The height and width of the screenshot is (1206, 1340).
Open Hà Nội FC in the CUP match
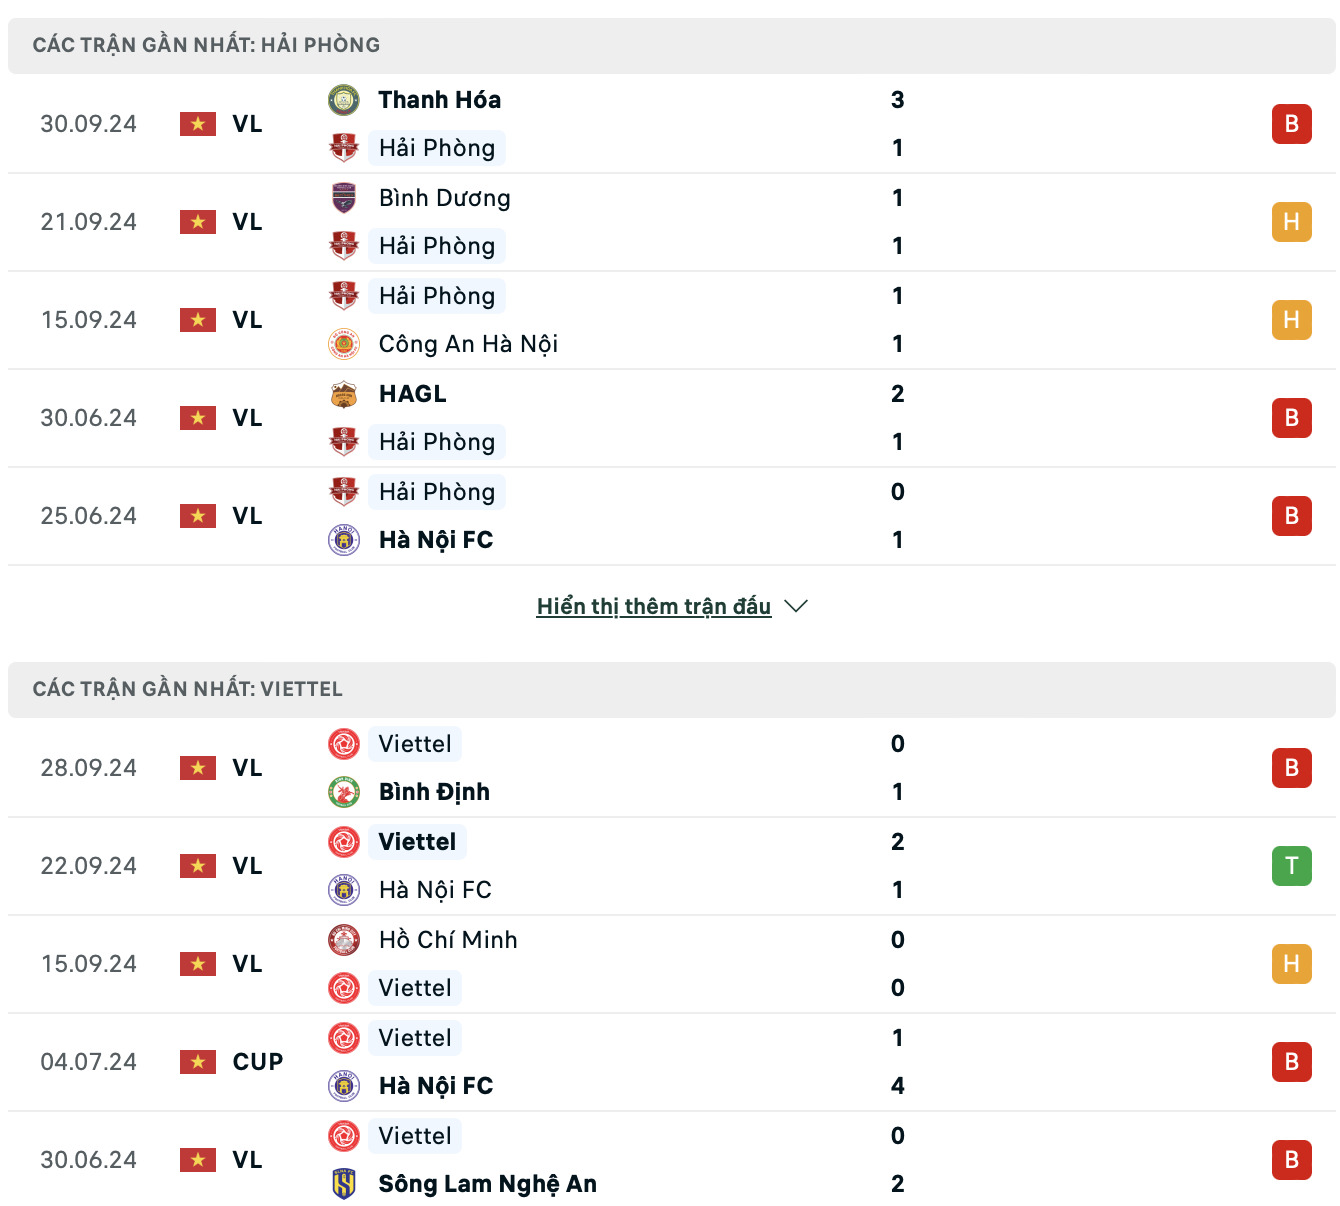(436, 1086)
